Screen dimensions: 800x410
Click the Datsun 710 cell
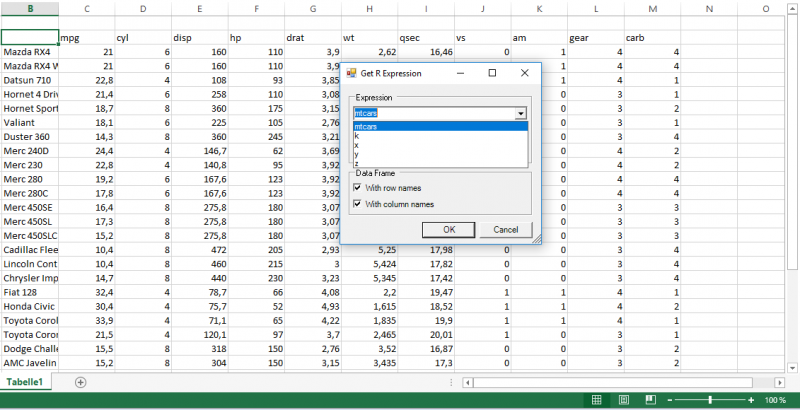30,80
